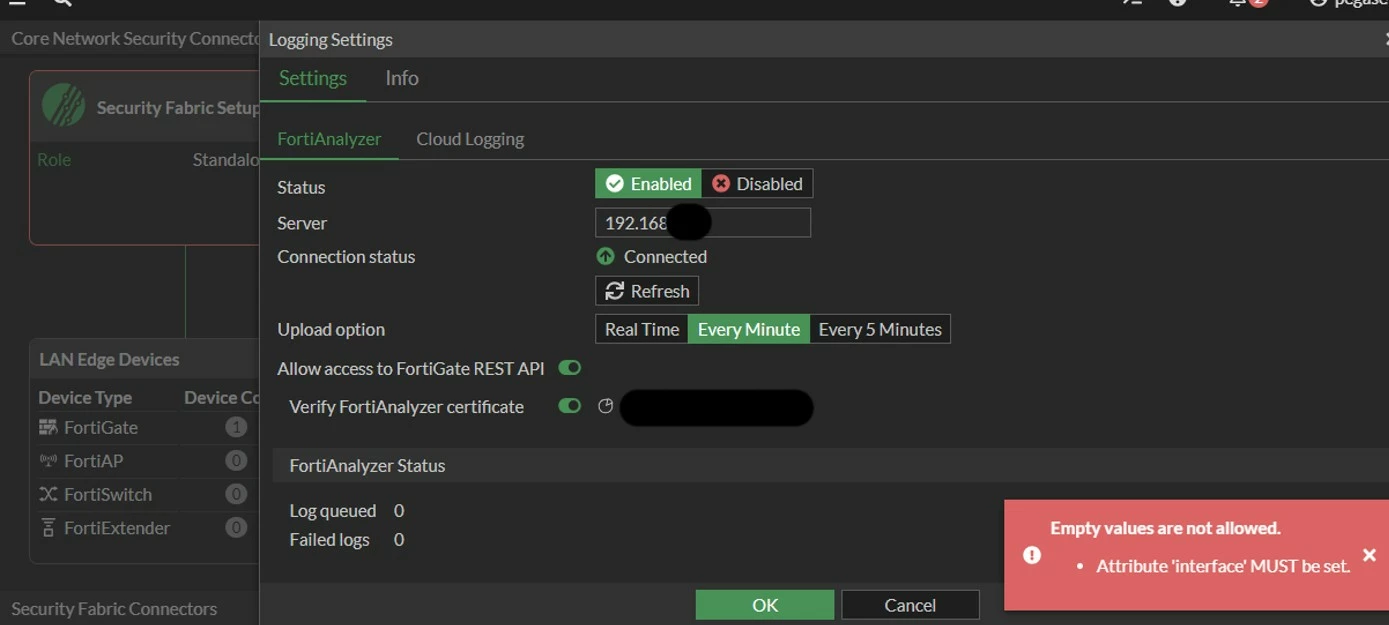Open the Security Fabric Setup card title
This screenshot has height=625, width=1389.
click(178, 108)
